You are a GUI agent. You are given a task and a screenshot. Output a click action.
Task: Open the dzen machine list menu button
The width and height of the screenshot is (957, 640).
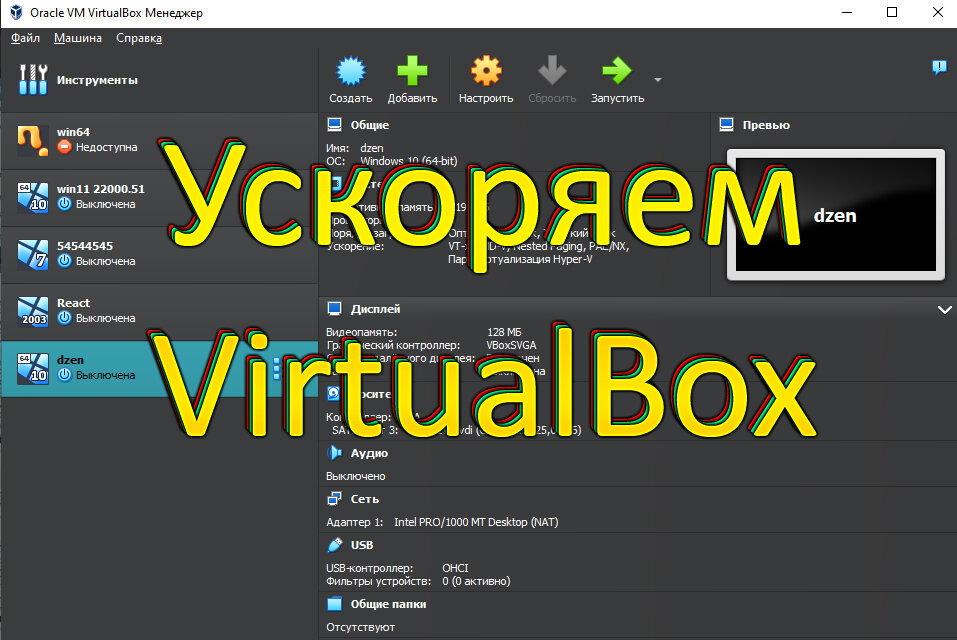[276, 369]
